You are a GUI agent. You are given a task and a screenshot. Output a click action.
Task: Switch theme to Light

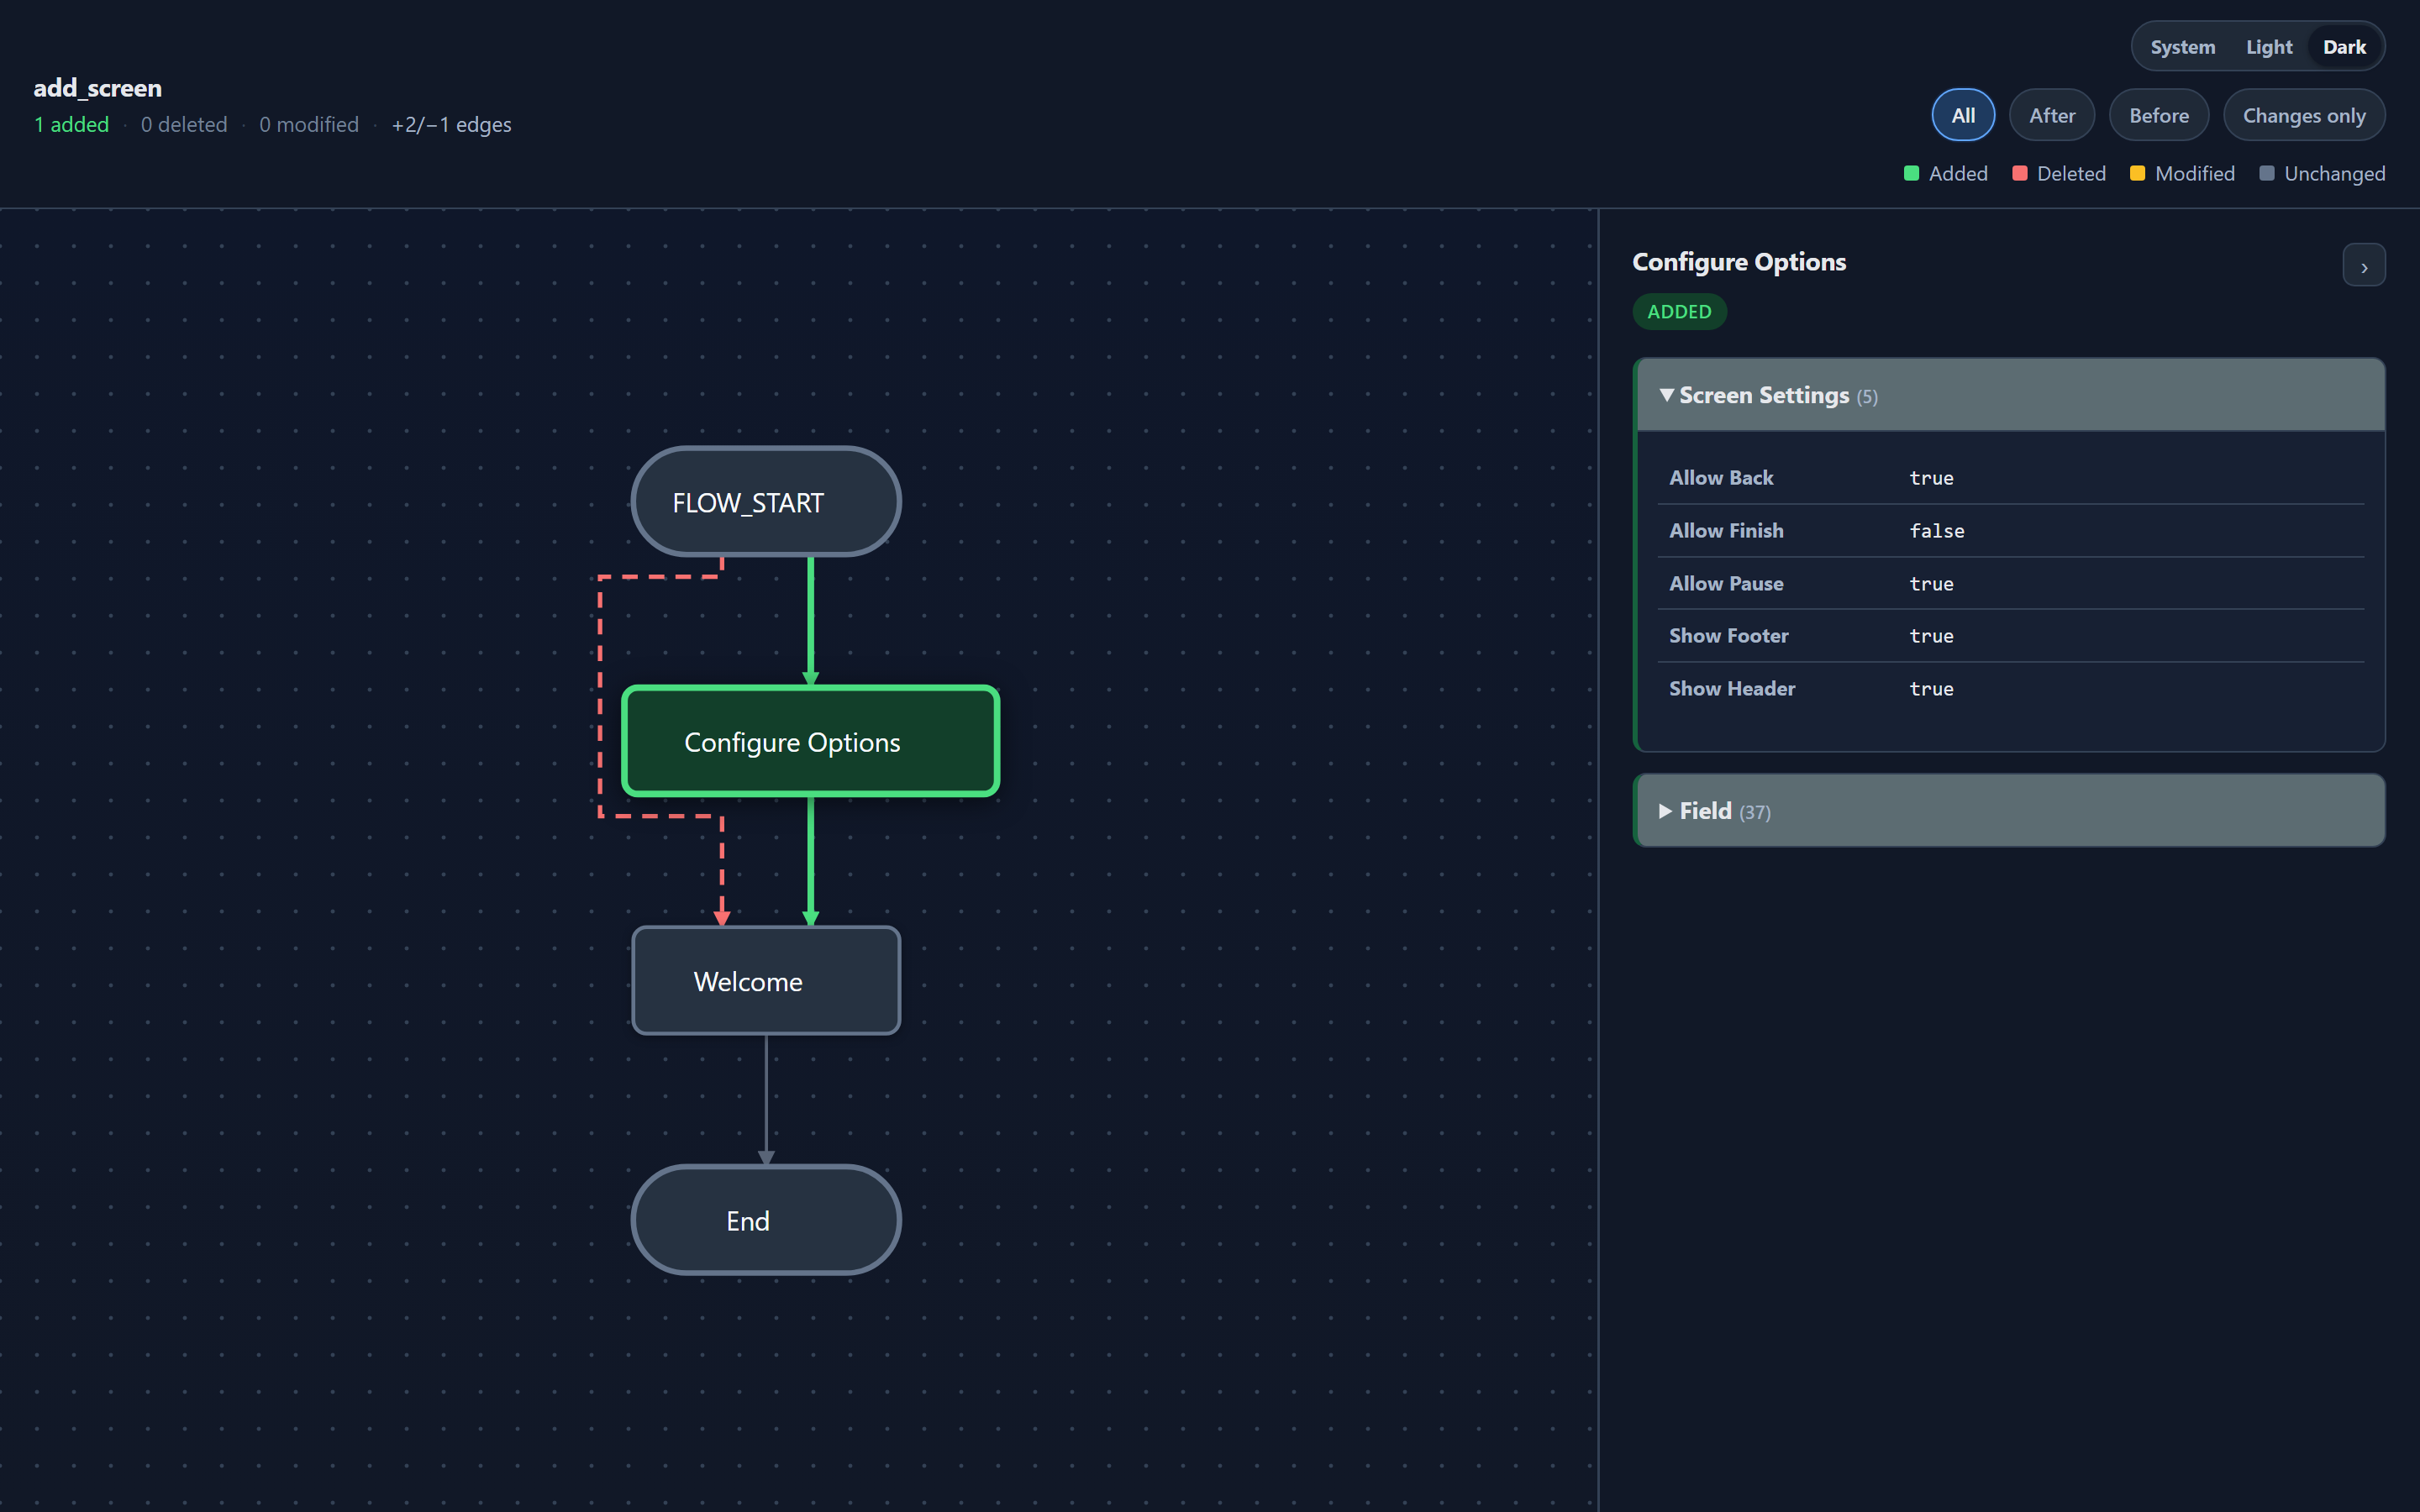[2268, 47]
